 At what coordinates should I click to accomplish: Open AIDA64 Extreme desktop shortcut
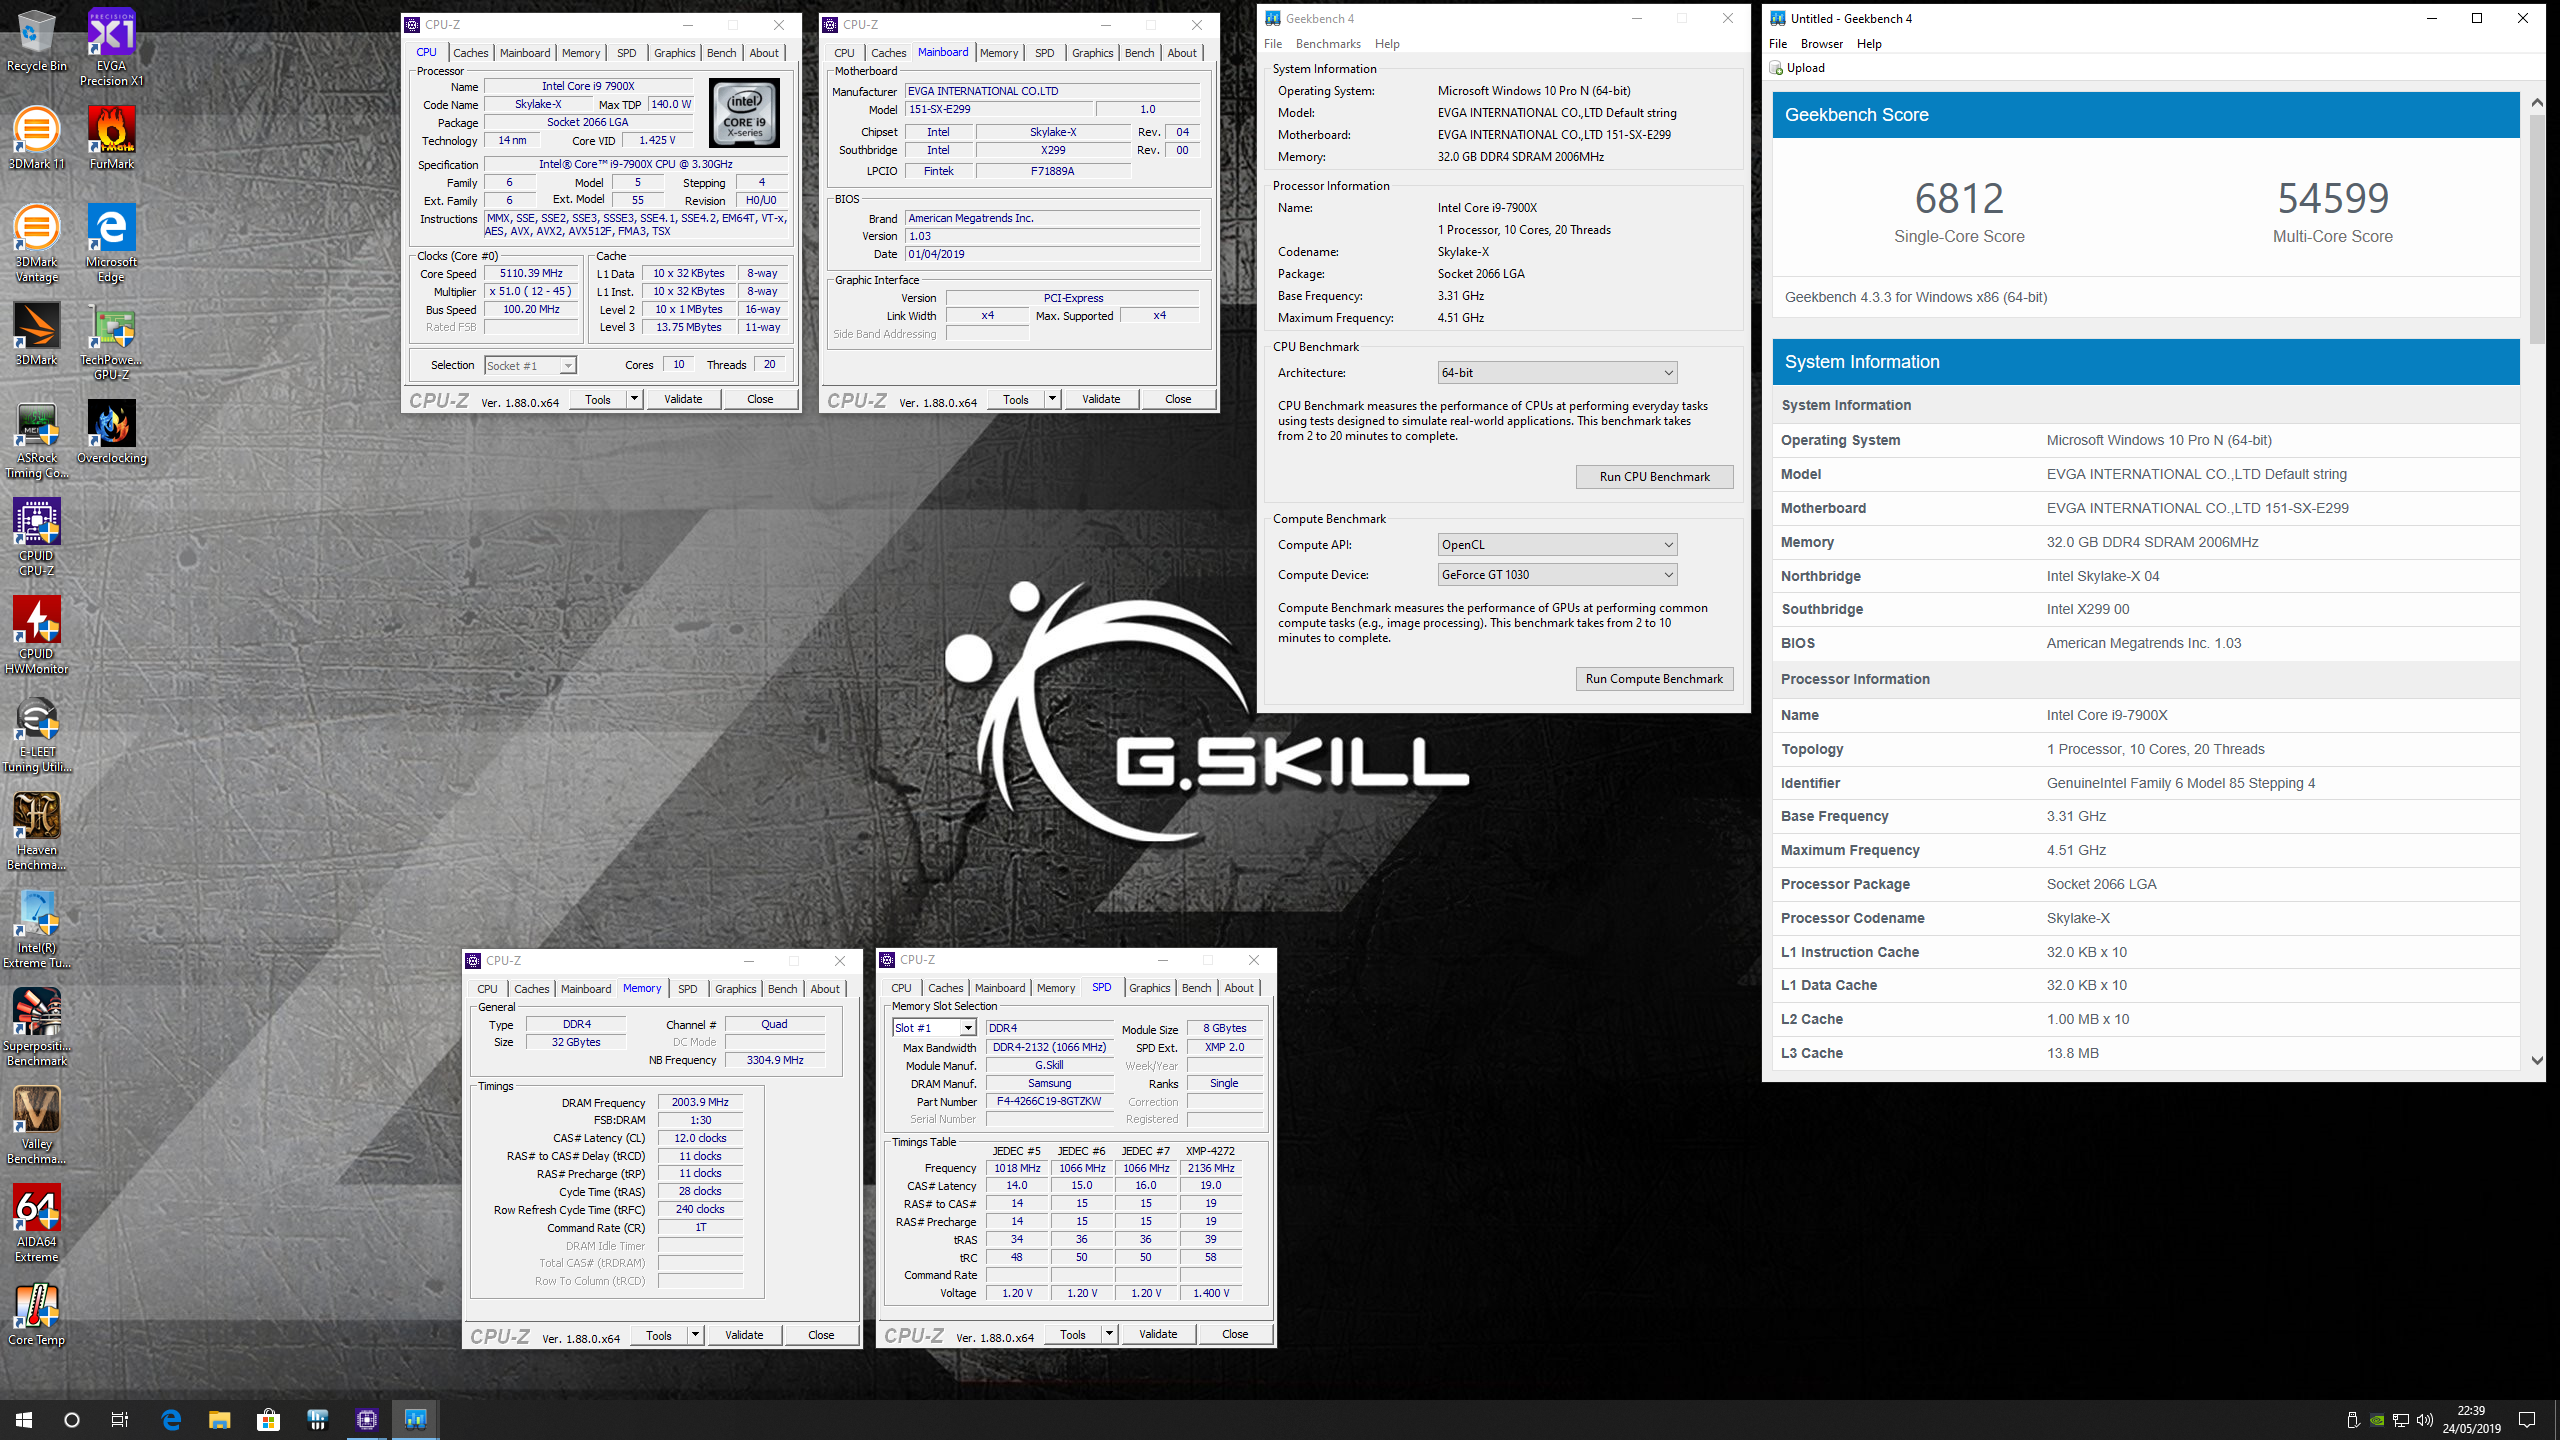click(36, 1224)
